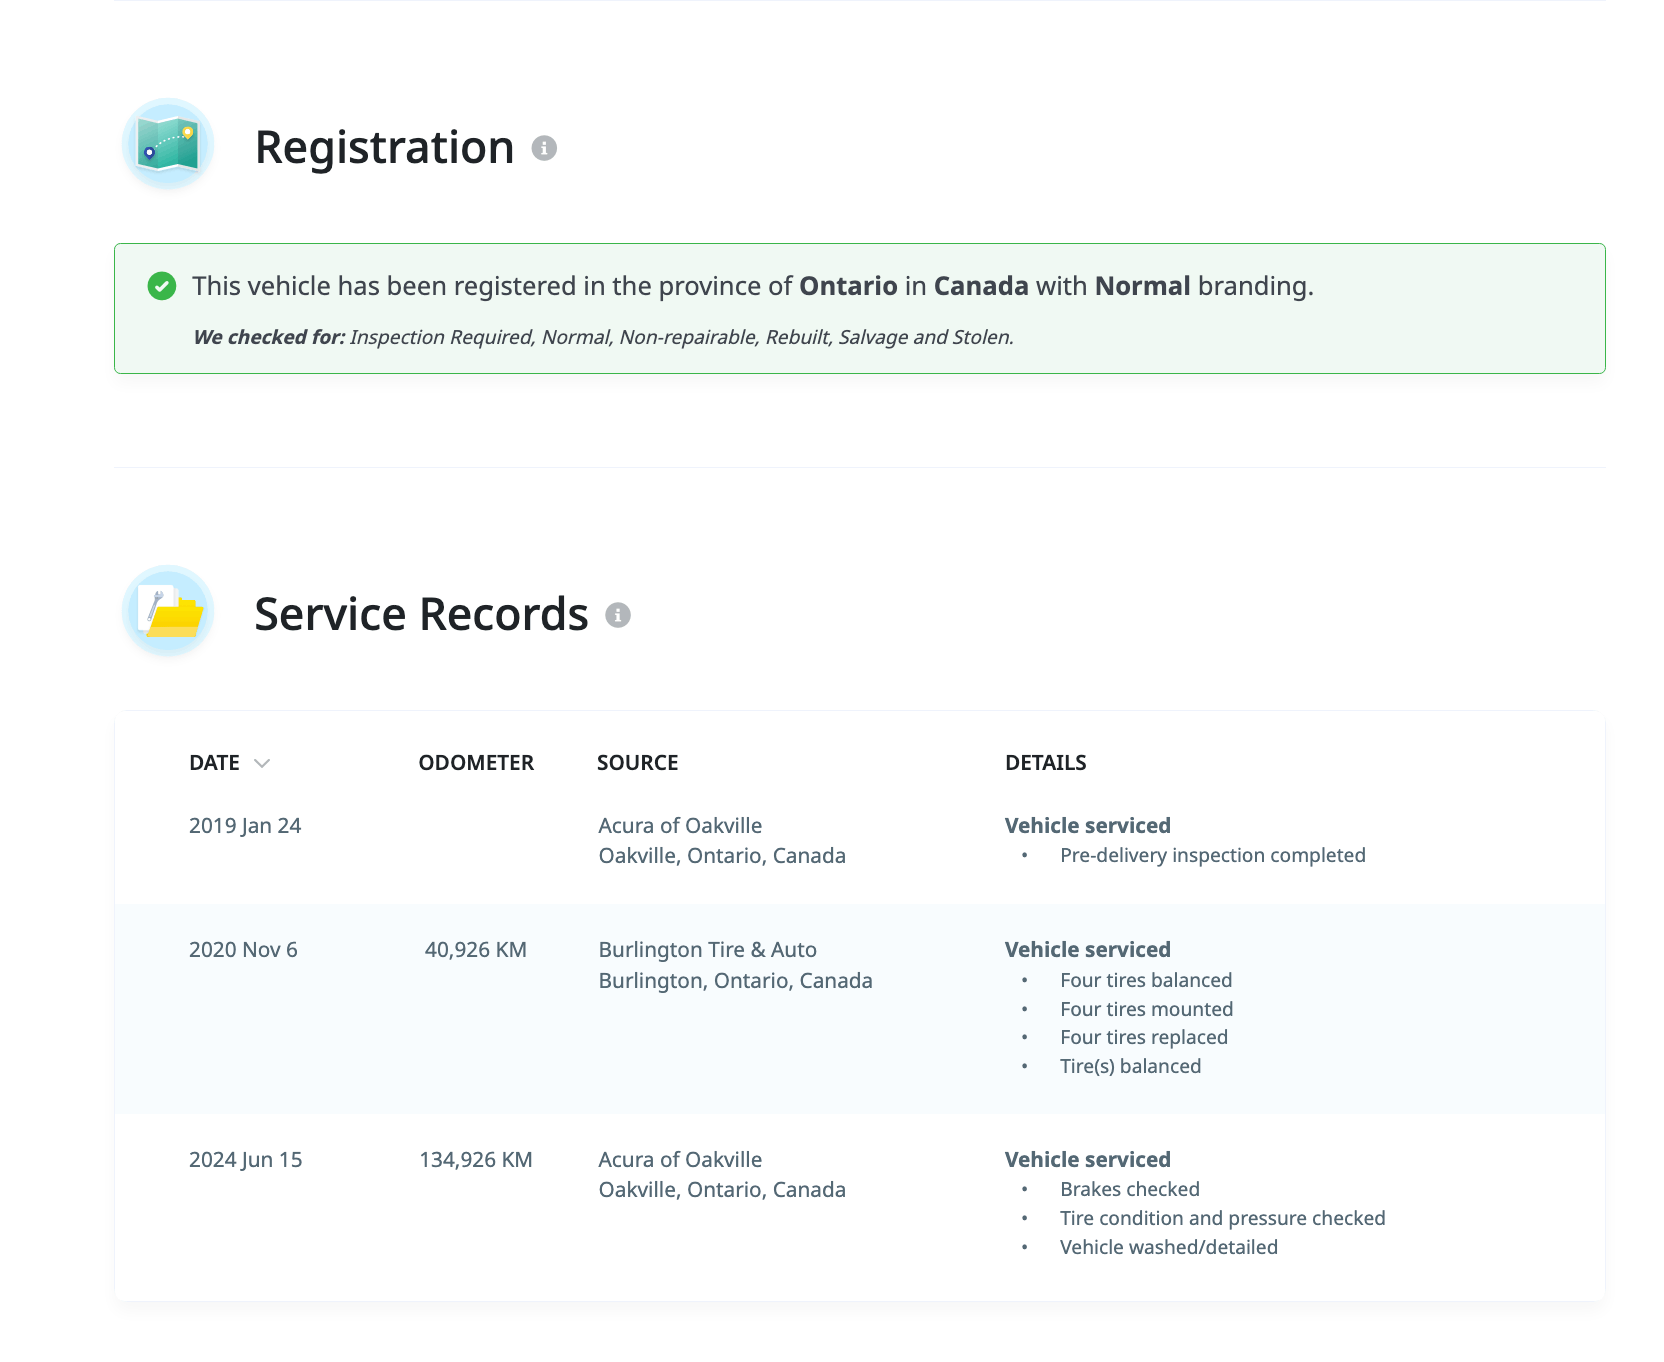This screenshot has width=1664, height=1362.
Task: Click 'Pre-delivery inspection completed' detail
Action: [x=1212, y=856]
